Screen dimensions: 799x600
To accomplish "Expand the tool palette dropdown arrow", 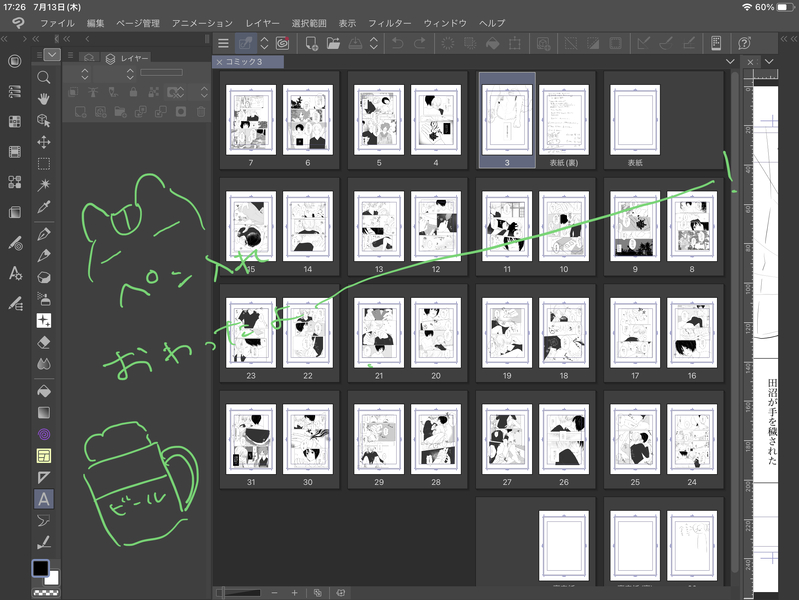I will tap(52, 54).
